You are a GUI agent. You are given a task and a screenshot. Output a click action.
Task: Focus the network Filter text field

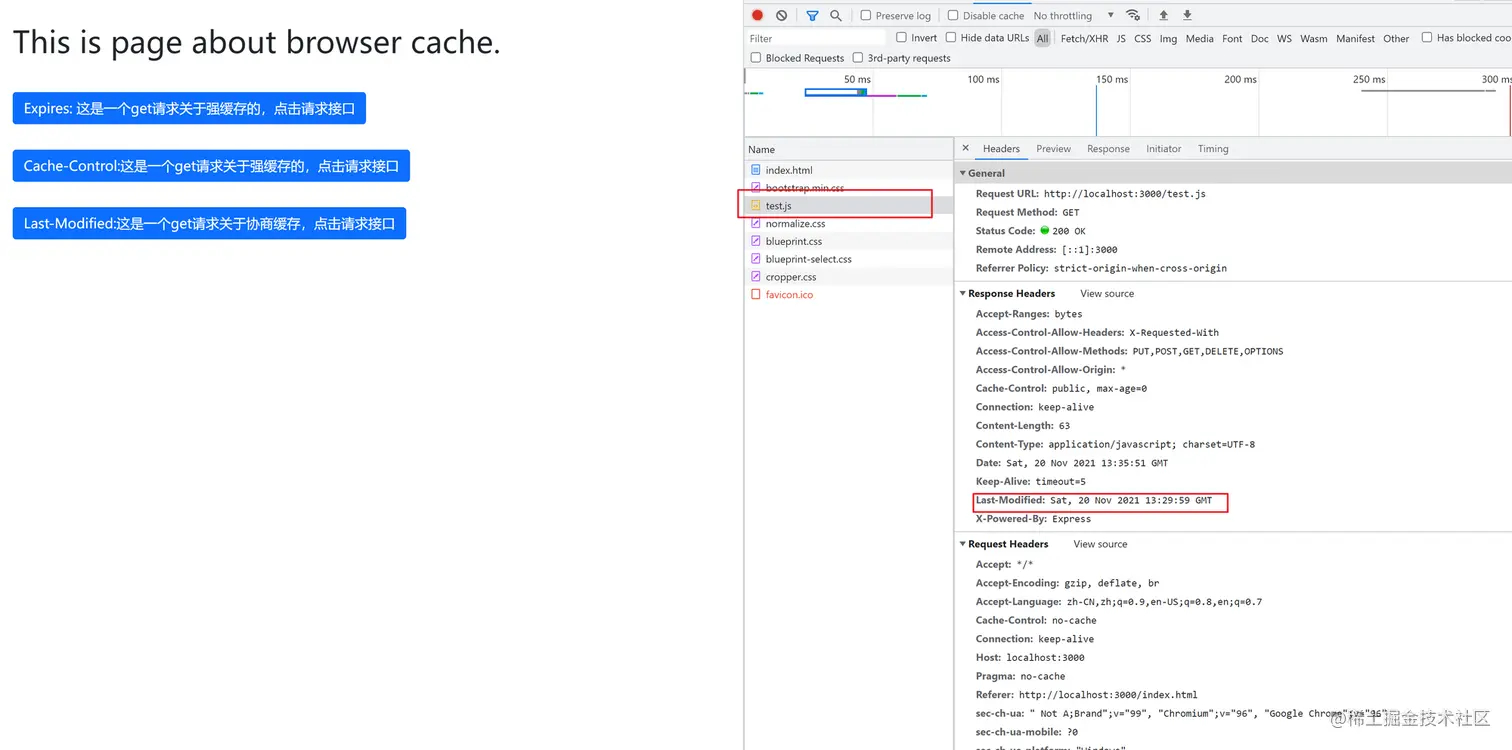tap(815, 38)
